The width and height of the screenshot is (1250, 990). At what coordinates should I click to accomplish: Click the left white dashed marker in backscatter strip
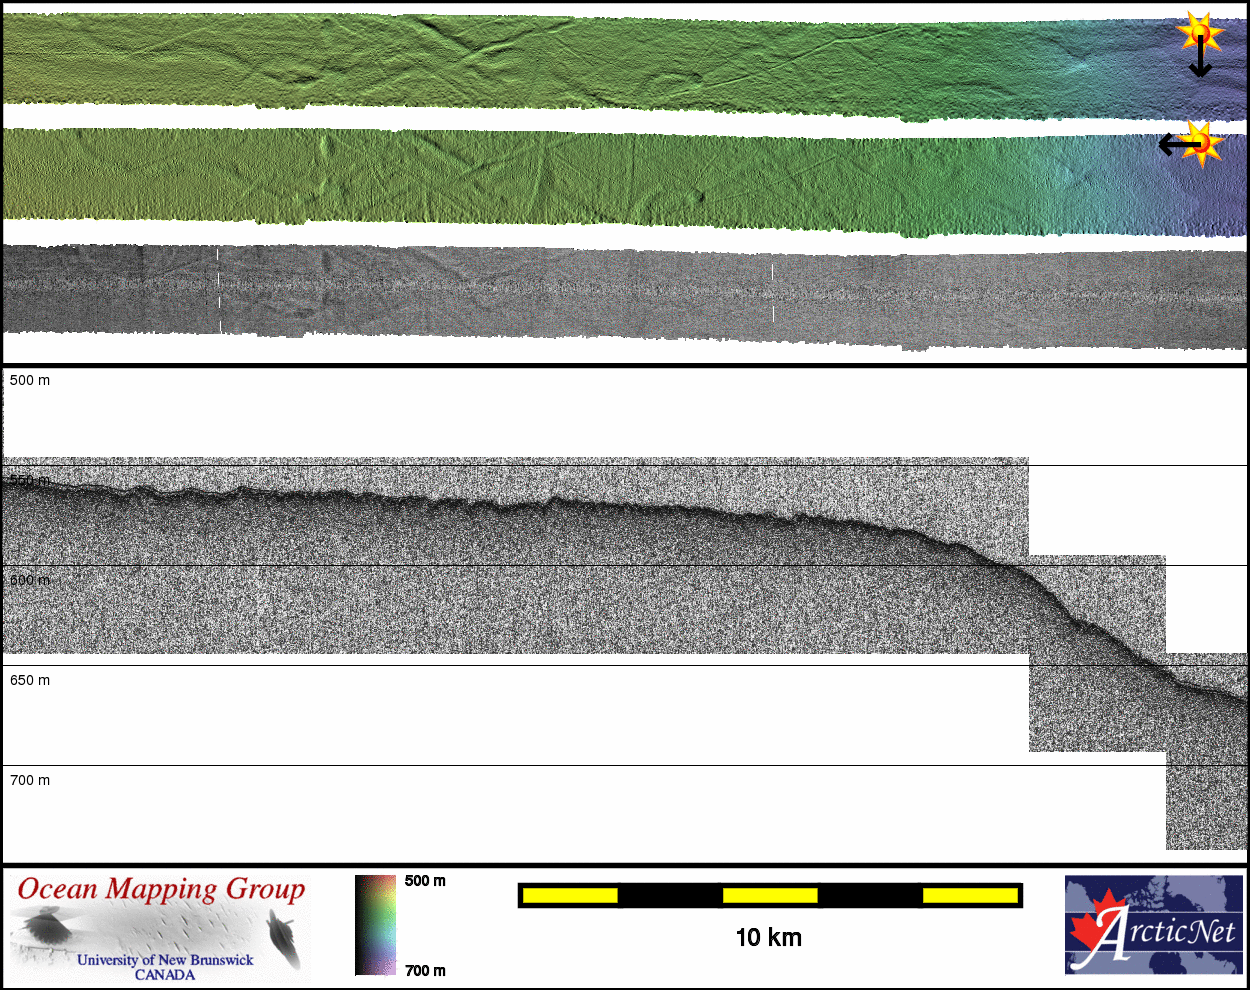[x=219, y=290]
